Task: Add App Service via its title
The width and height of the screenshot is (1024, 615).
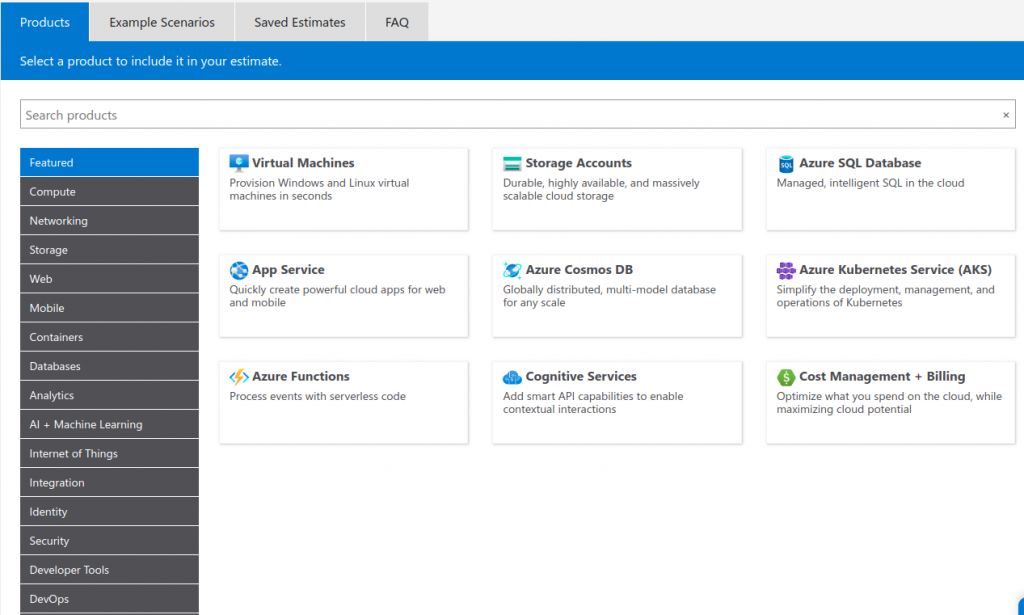Action: [x=288, y=270]
